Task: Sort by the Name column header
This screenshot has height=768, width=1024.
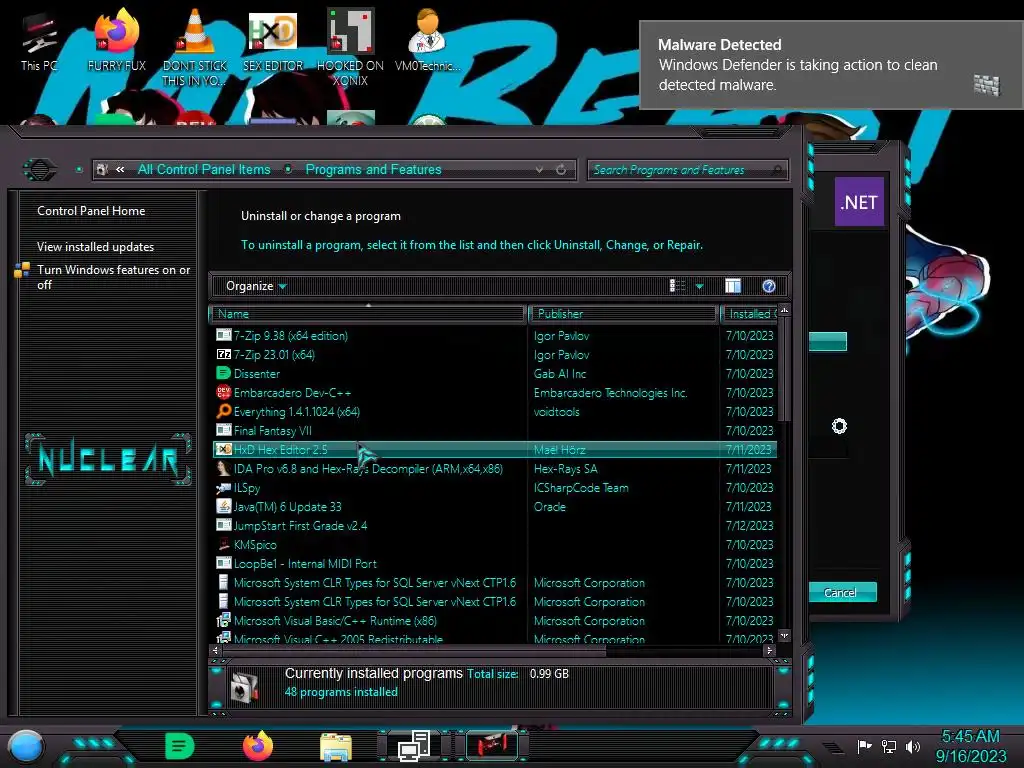Action: tap(369, 314)
